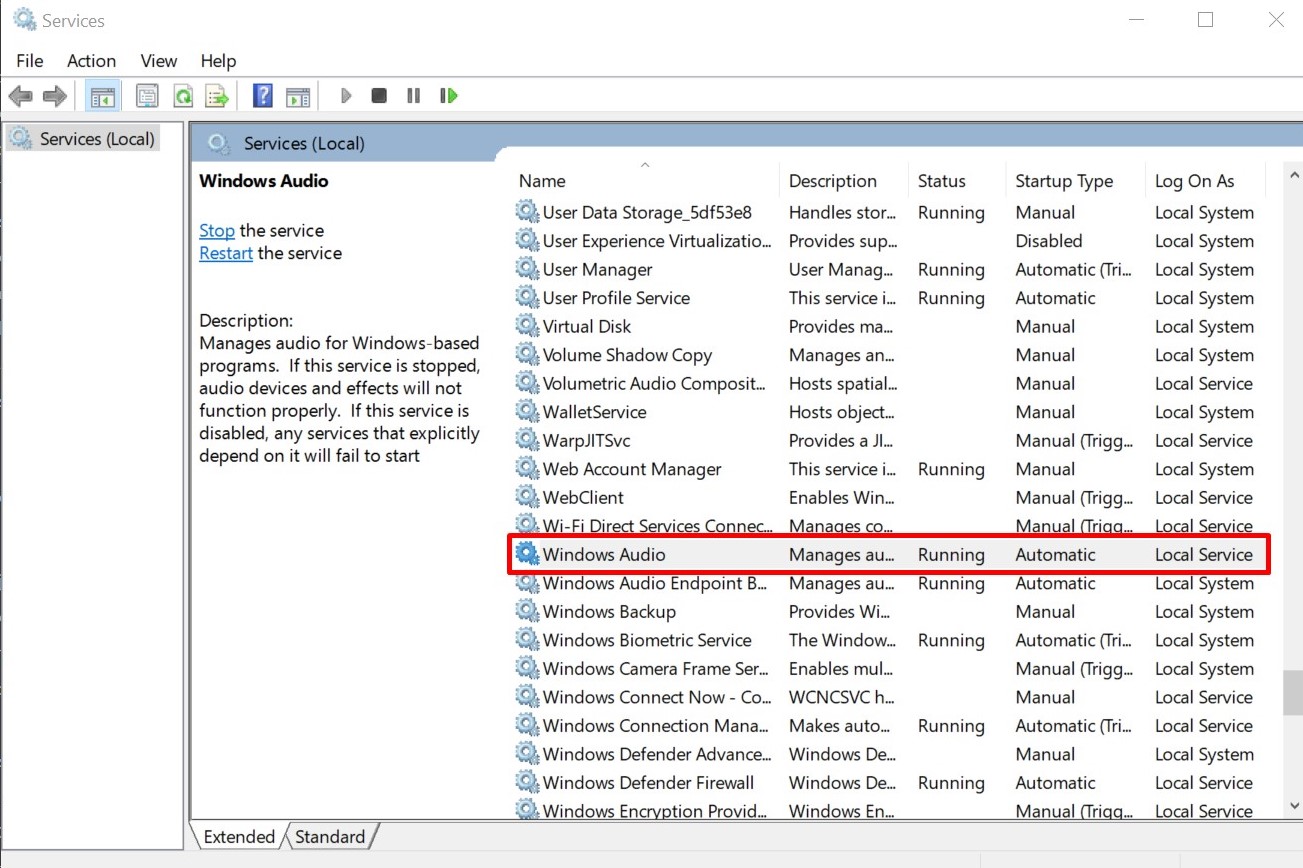Click Automatic startup type of Windows Defender Firewall
Screen dimensions: 1303x868
click(1055, 782)
